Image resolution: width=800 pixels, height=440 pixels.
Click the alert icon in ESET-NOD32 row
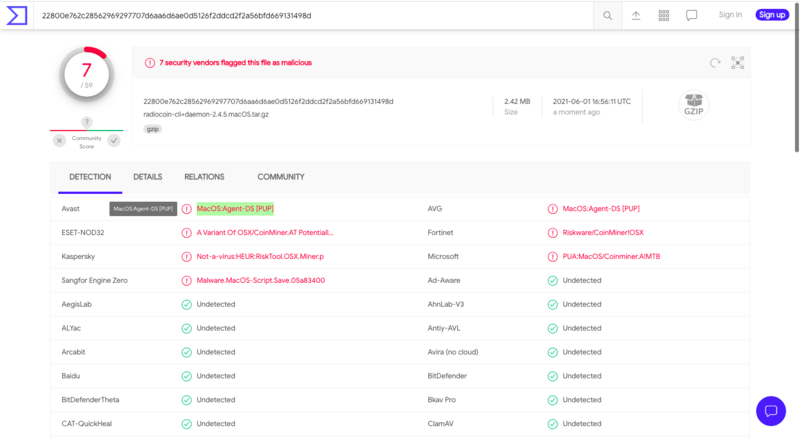pyautogui.click(x=187, y=233)
